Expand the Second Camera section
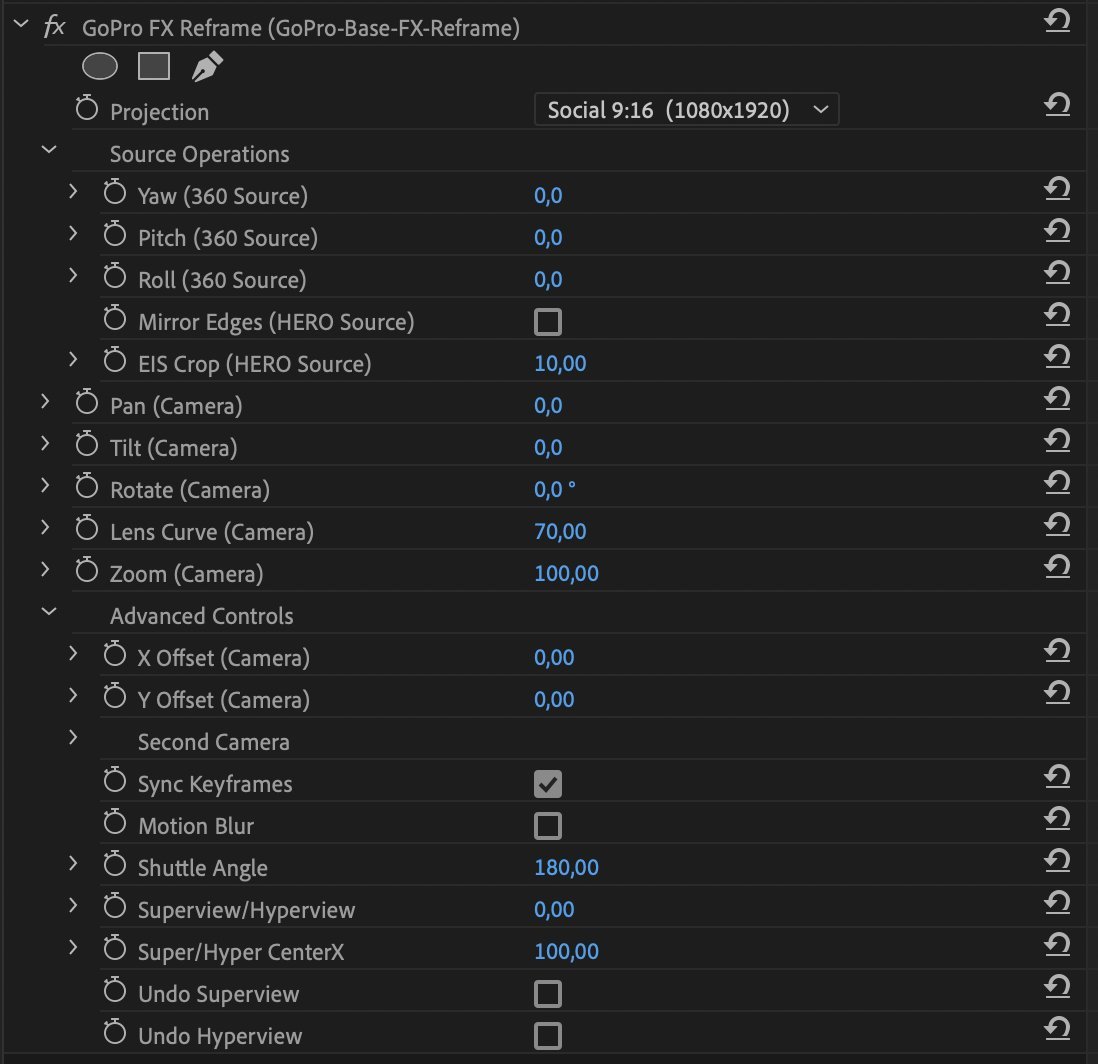The image size is (1098, 1064). pos(73,737)
